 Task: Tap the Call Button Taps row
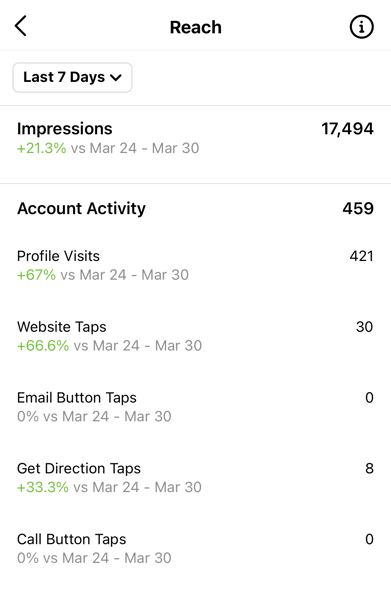(195, 549)
